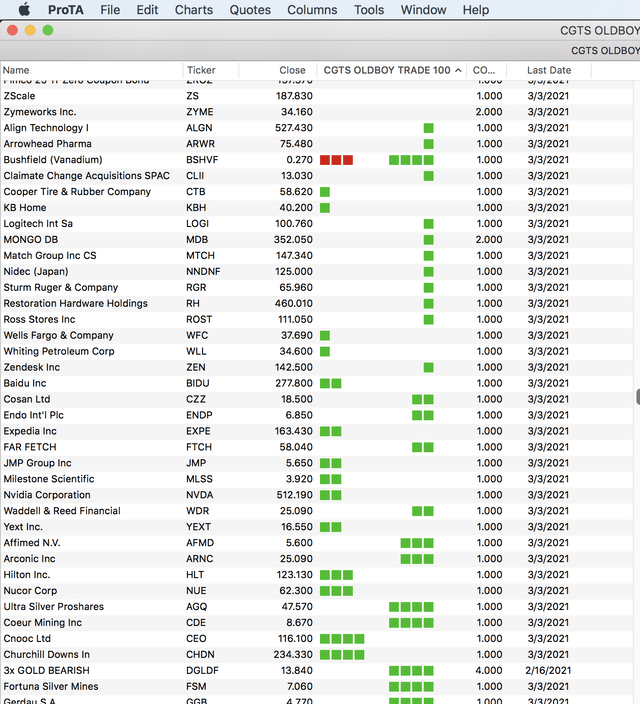Click the red indicator blocks in Bushfield row
The height and width of the screenshot is (704, 640).
336,160
